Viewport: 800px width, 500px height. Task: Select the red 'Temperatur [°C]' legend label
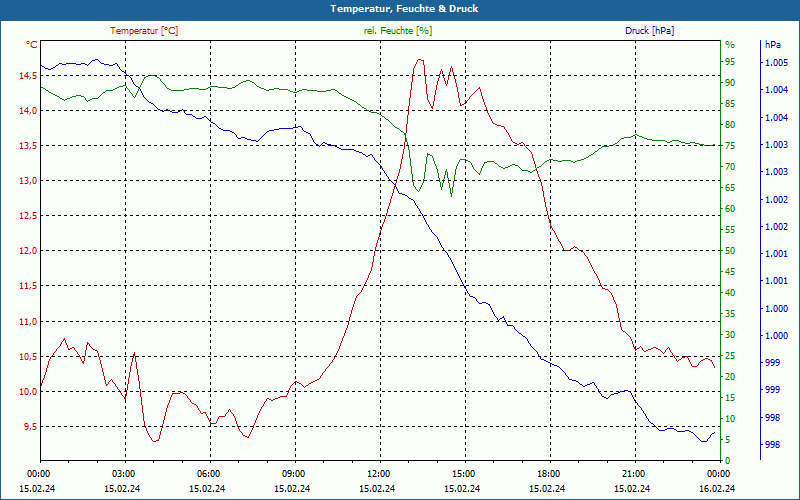144,31
